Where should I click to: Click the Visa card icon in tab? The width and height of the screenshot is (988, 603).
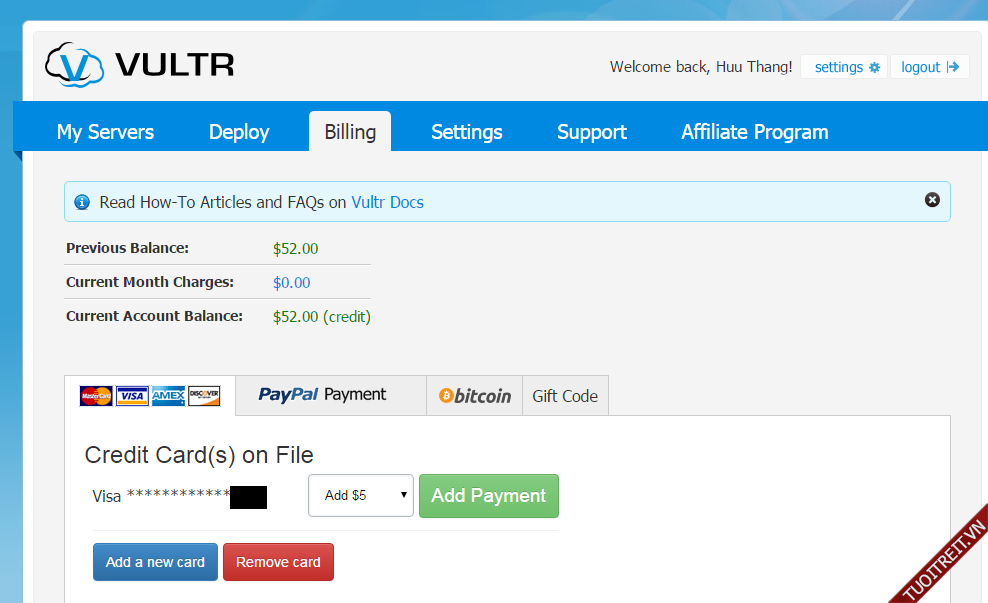pos(132,396)
